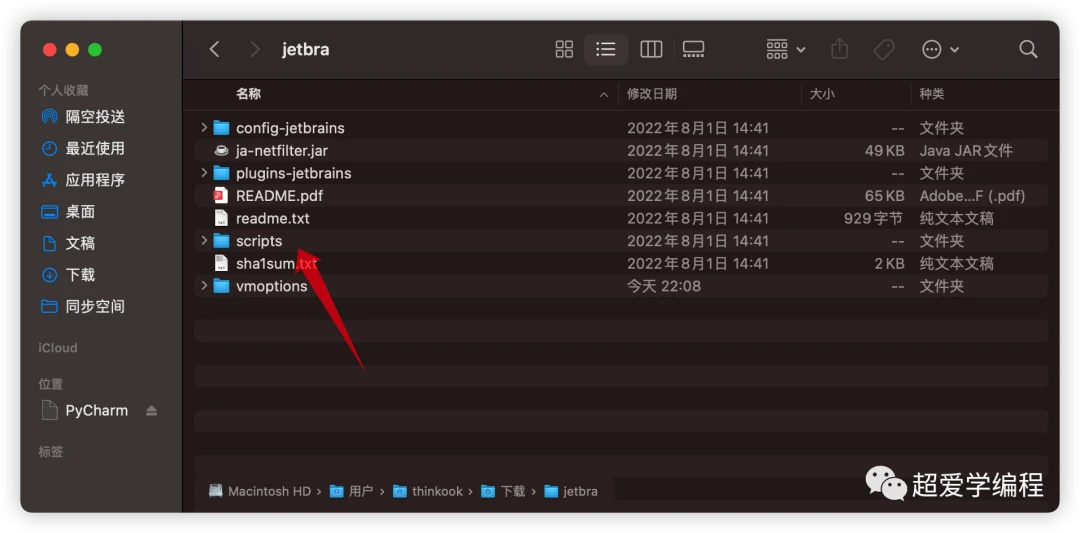Toggle sort order arrow in name column
Viewport: 1080px width, 533px height.
(x=604, y=94)
